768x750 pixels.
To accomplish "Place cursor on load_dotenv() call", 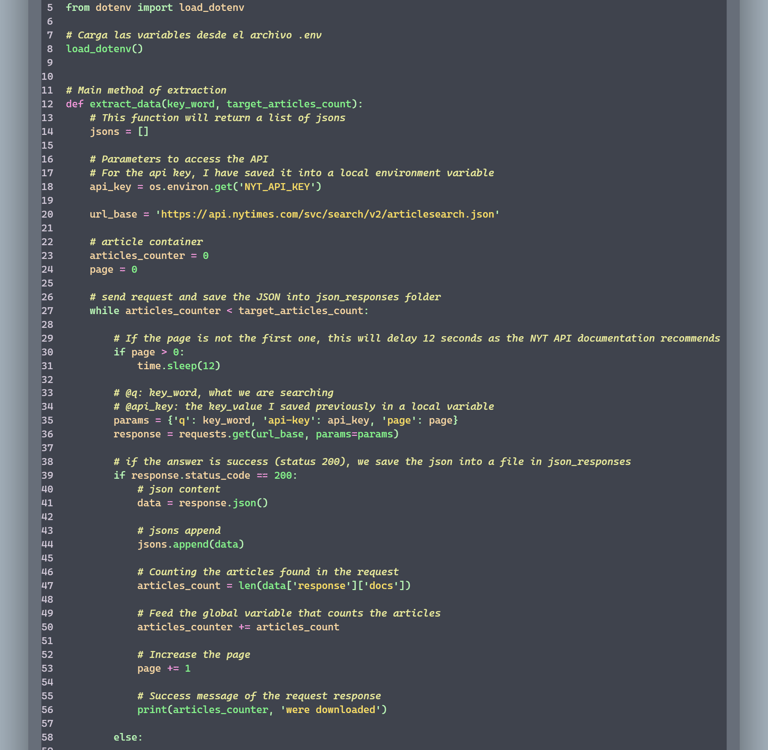I will pyautogui.click(x=104, y=48).
